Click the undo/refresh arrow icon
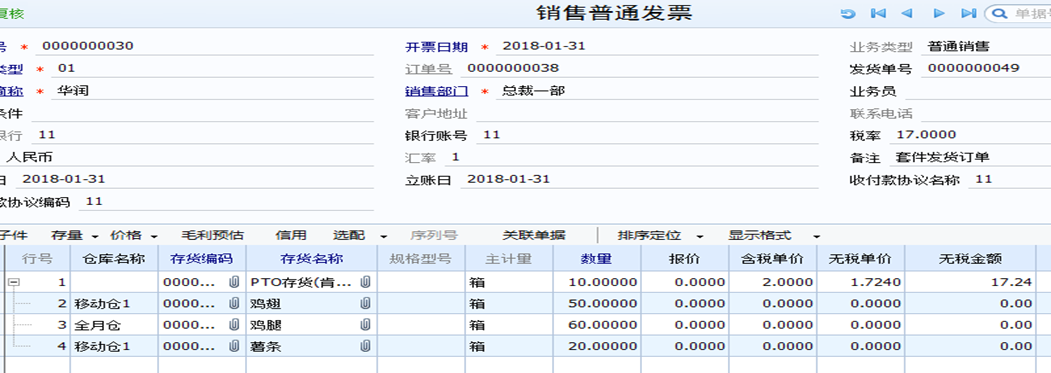Screen dimensions: 1051x373 (849, 13)
